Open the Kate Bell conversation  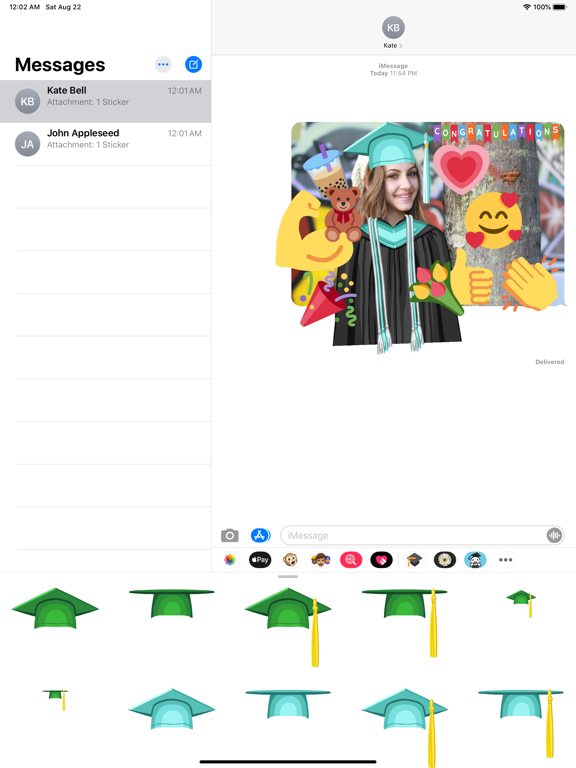tap(105, 101)
